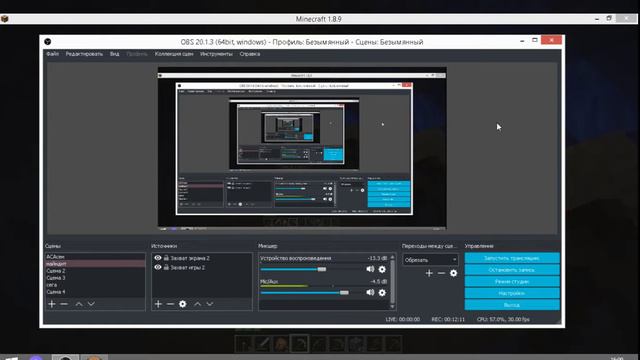Open the Коллекция сцен menu
The width and height of the screenshot is (640, 360).
(174, 54)
